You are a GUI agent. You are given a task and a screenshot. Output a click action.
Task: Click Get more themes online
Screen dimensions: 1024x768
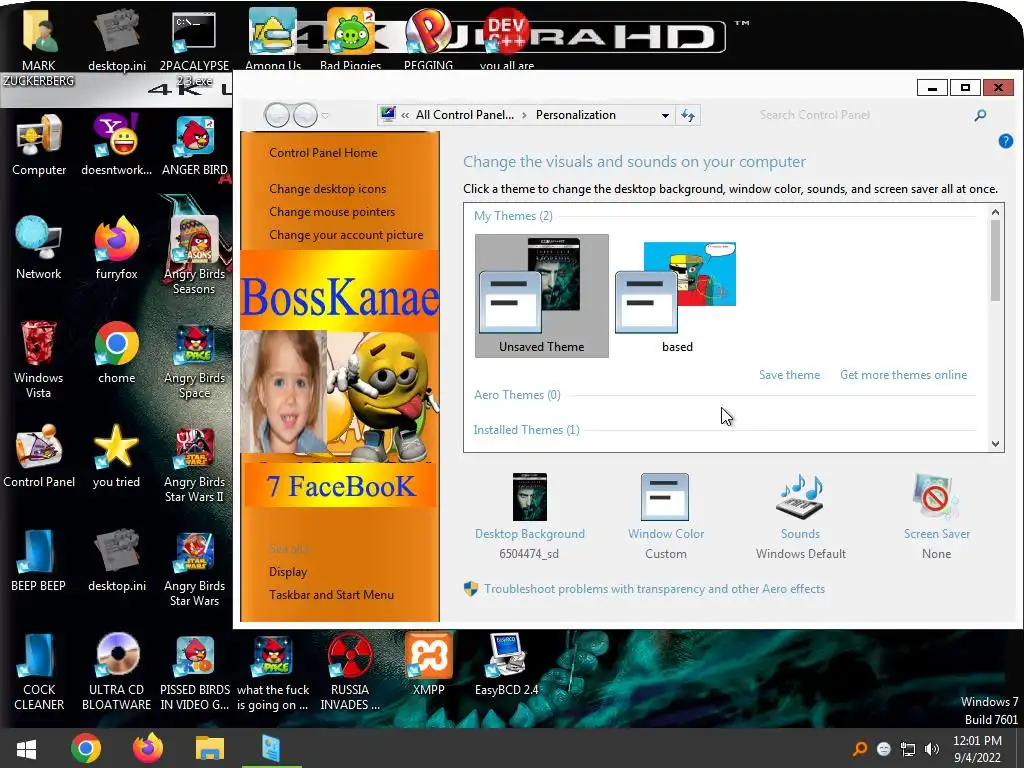903,375
